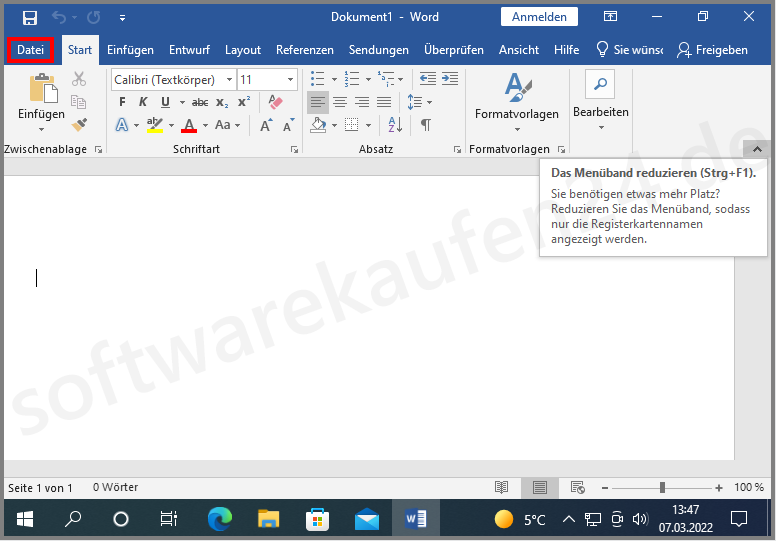This screenshot has height=541, width=776.
Task: Switch to the Ansicht tab
Action: pos(519,50)
